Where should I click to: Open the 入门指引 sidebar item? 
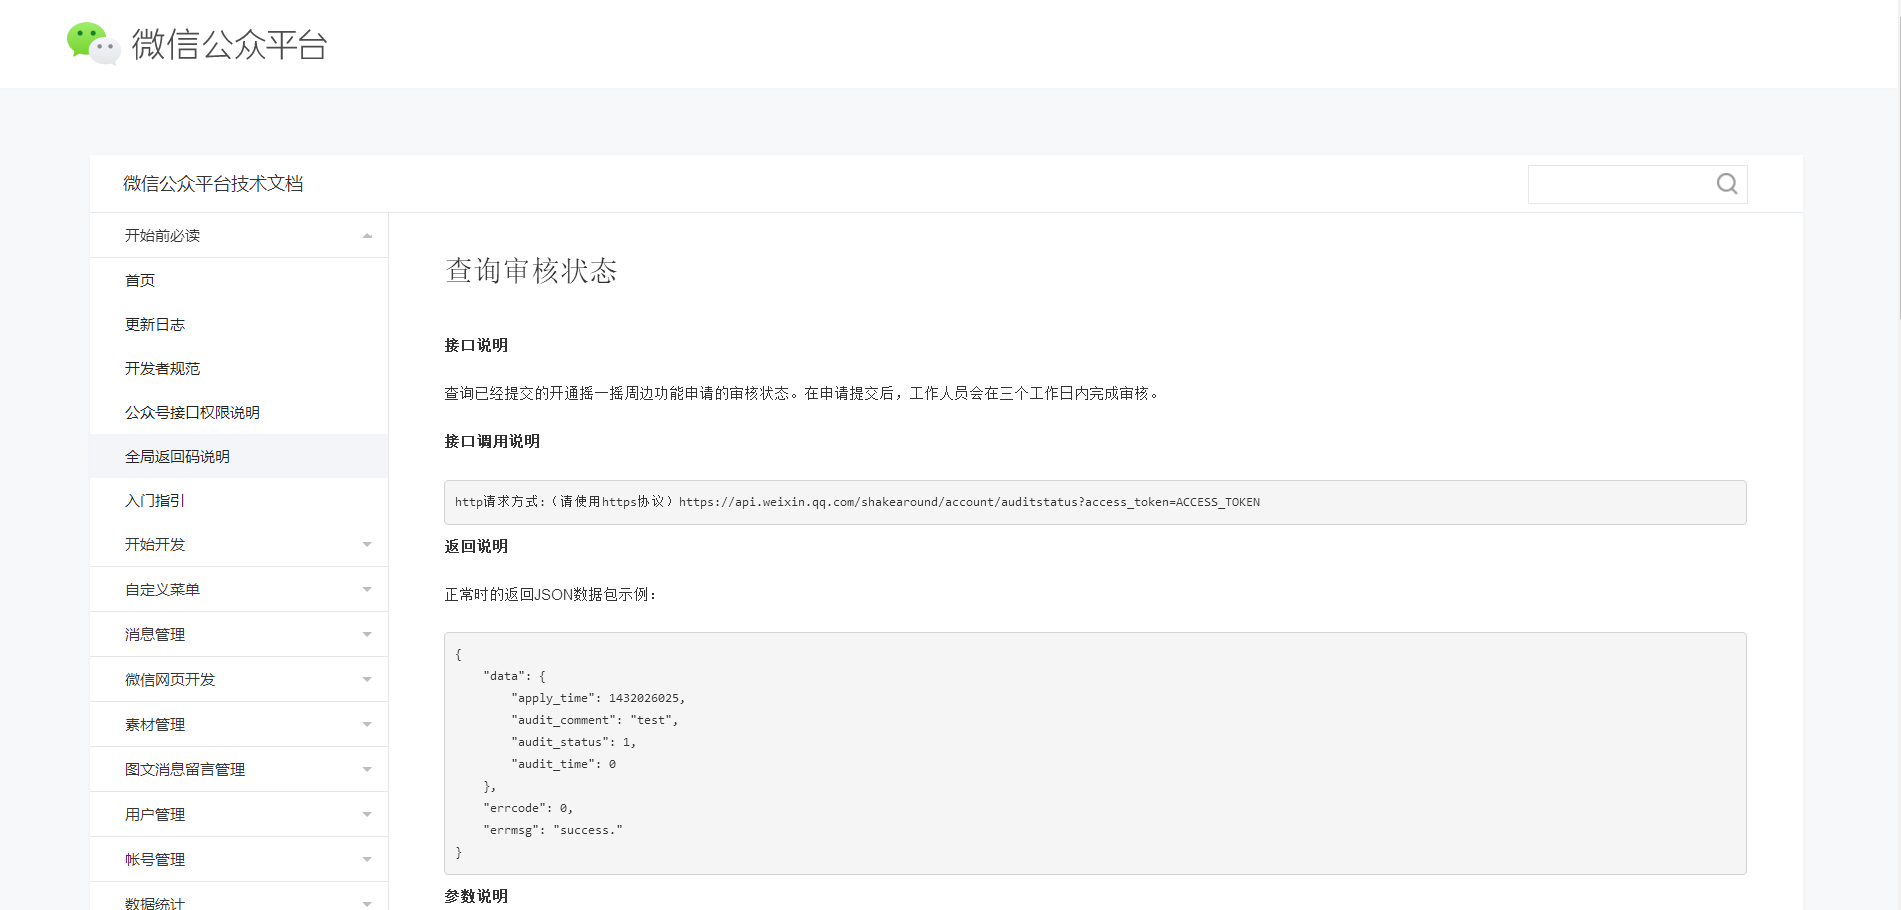coord(239,500)
